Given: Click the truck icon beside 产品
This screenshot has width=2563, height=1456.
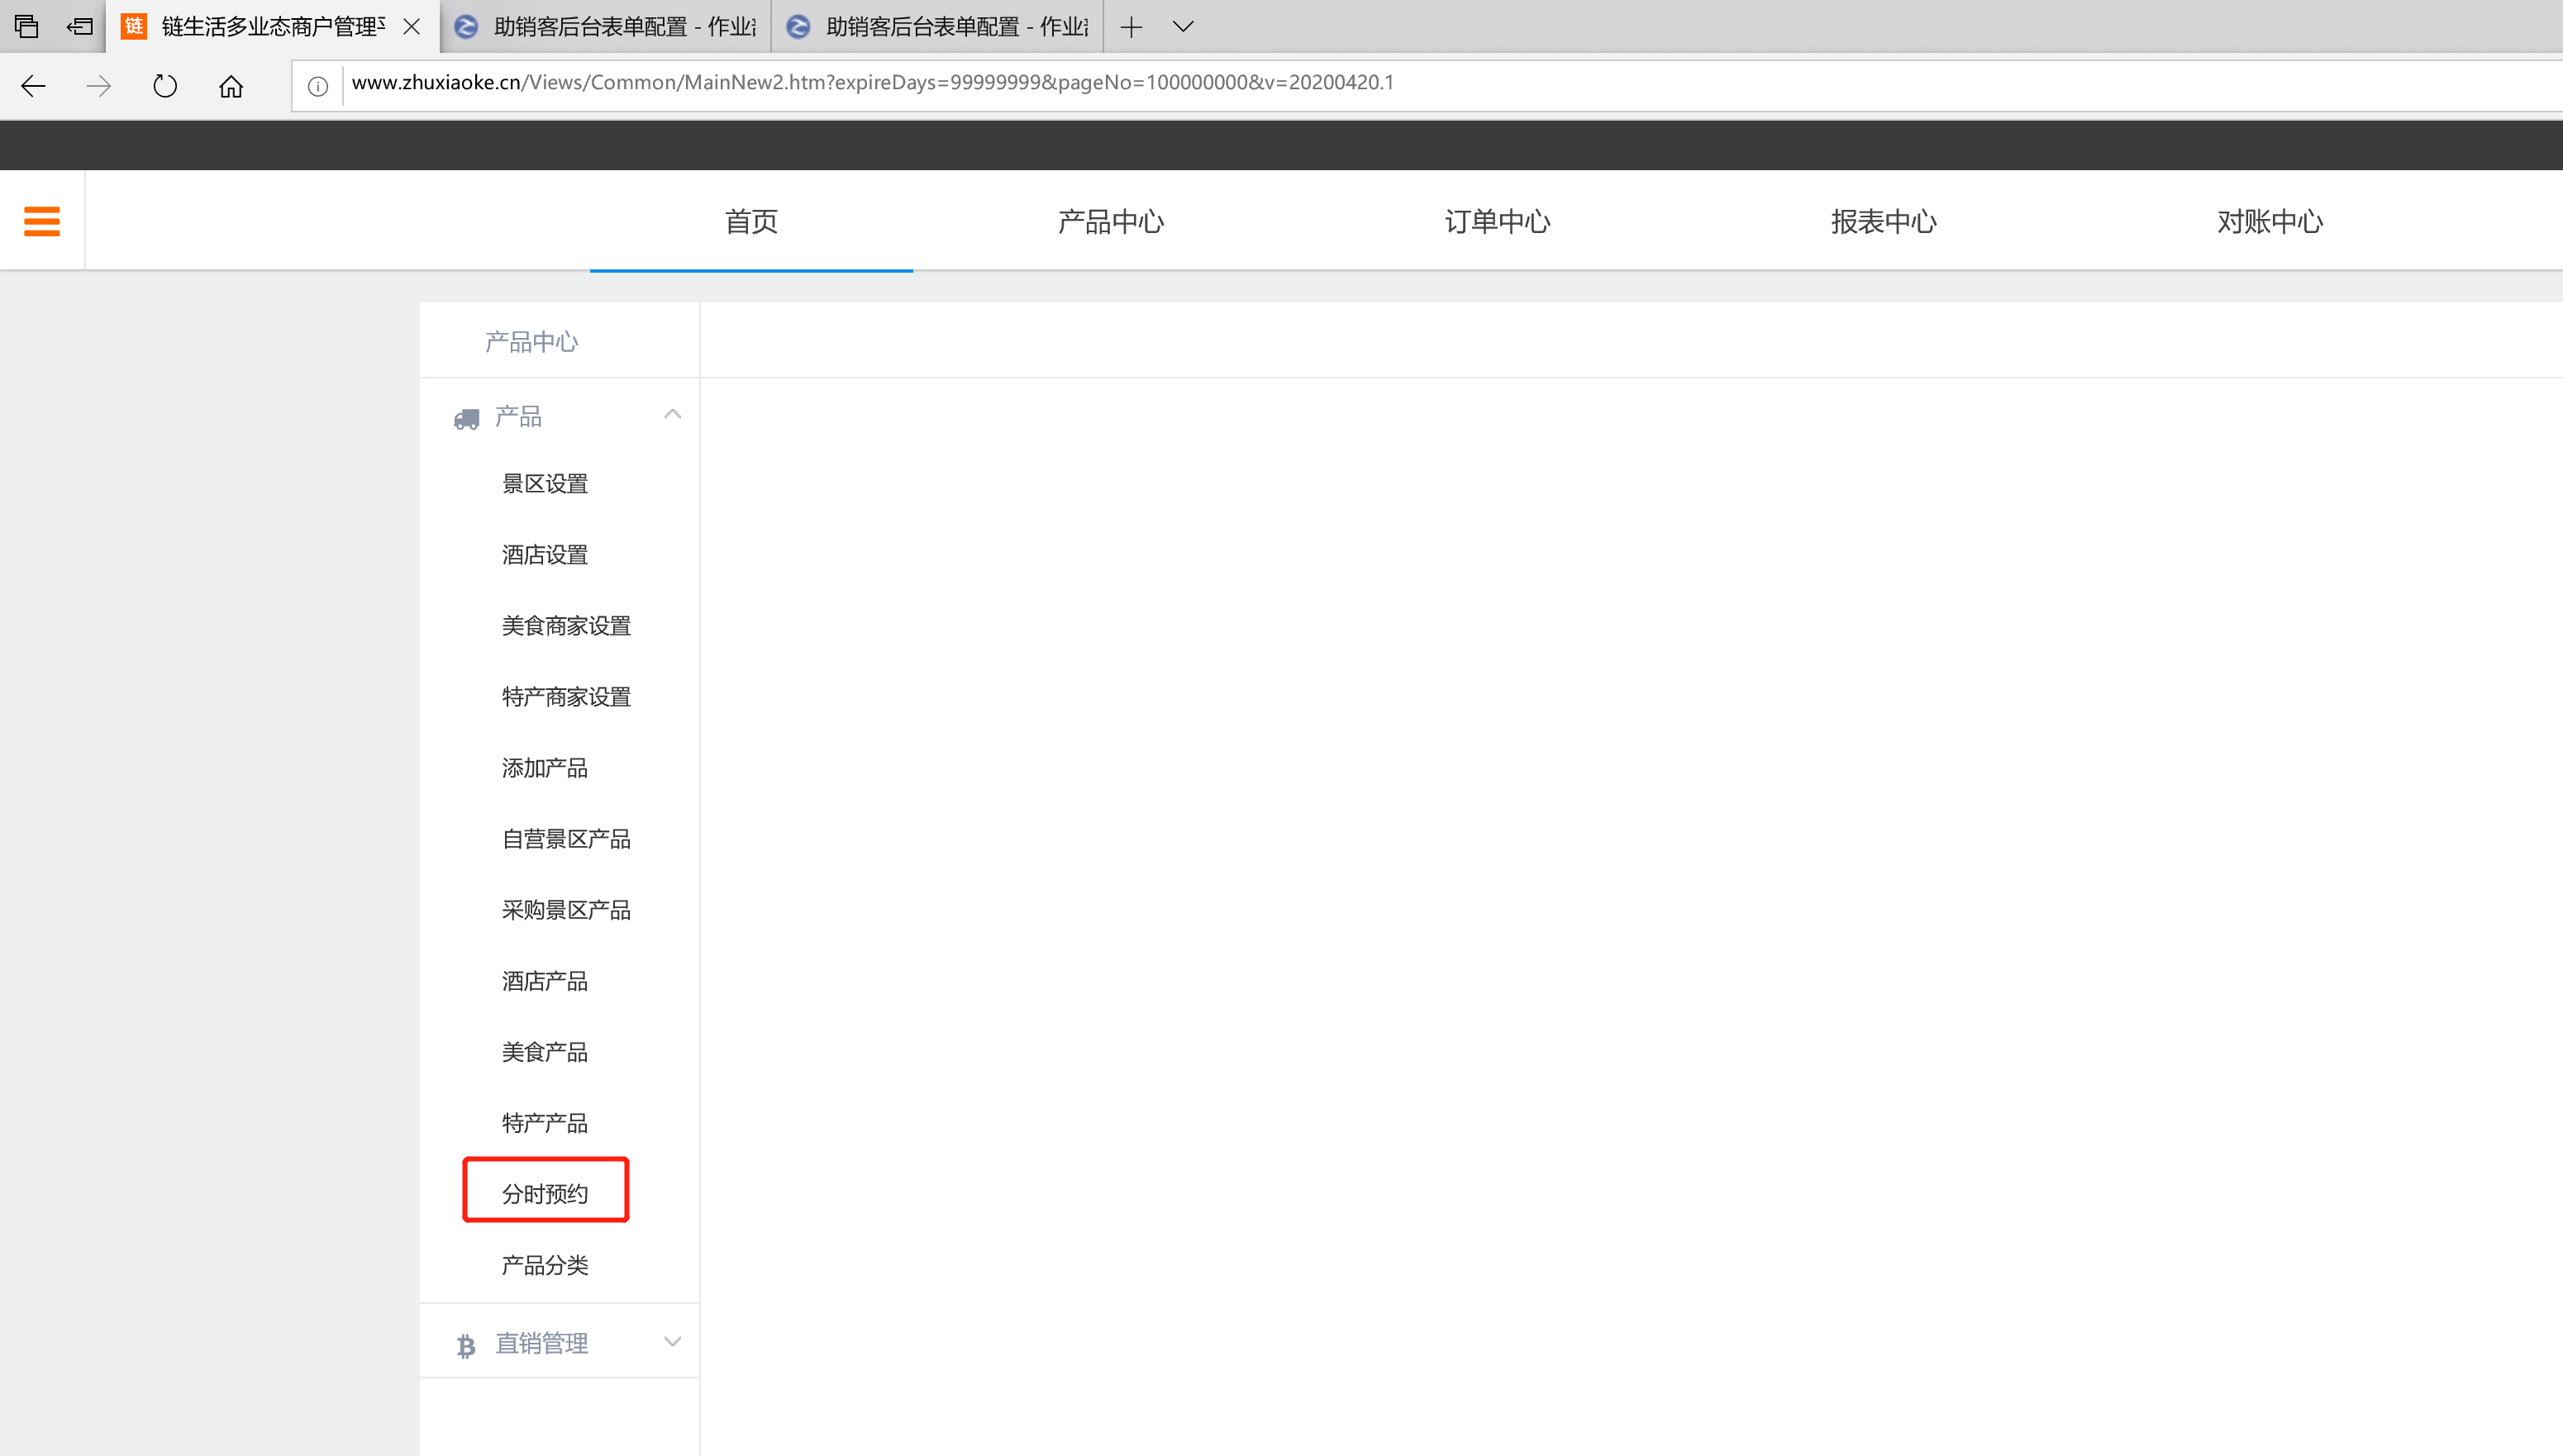Looking at the screenshot, I should point(466,418).
